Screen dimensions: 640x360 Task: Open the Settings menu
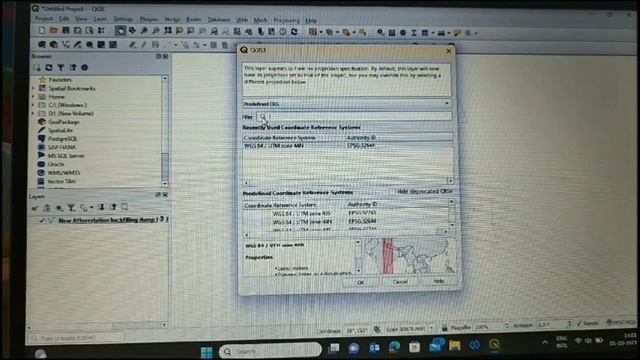(123, 19)
